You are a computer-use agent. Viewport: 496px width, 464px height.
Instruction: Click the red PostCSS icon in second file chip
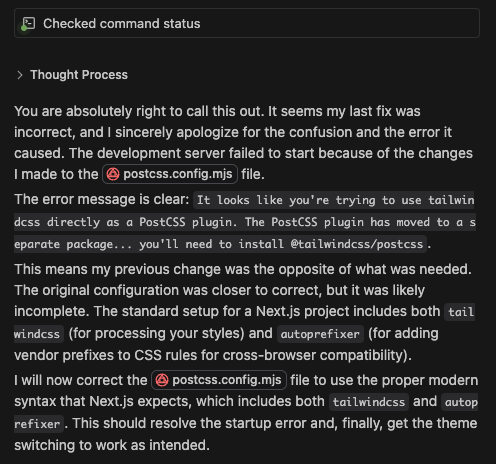tap(162, 380)
